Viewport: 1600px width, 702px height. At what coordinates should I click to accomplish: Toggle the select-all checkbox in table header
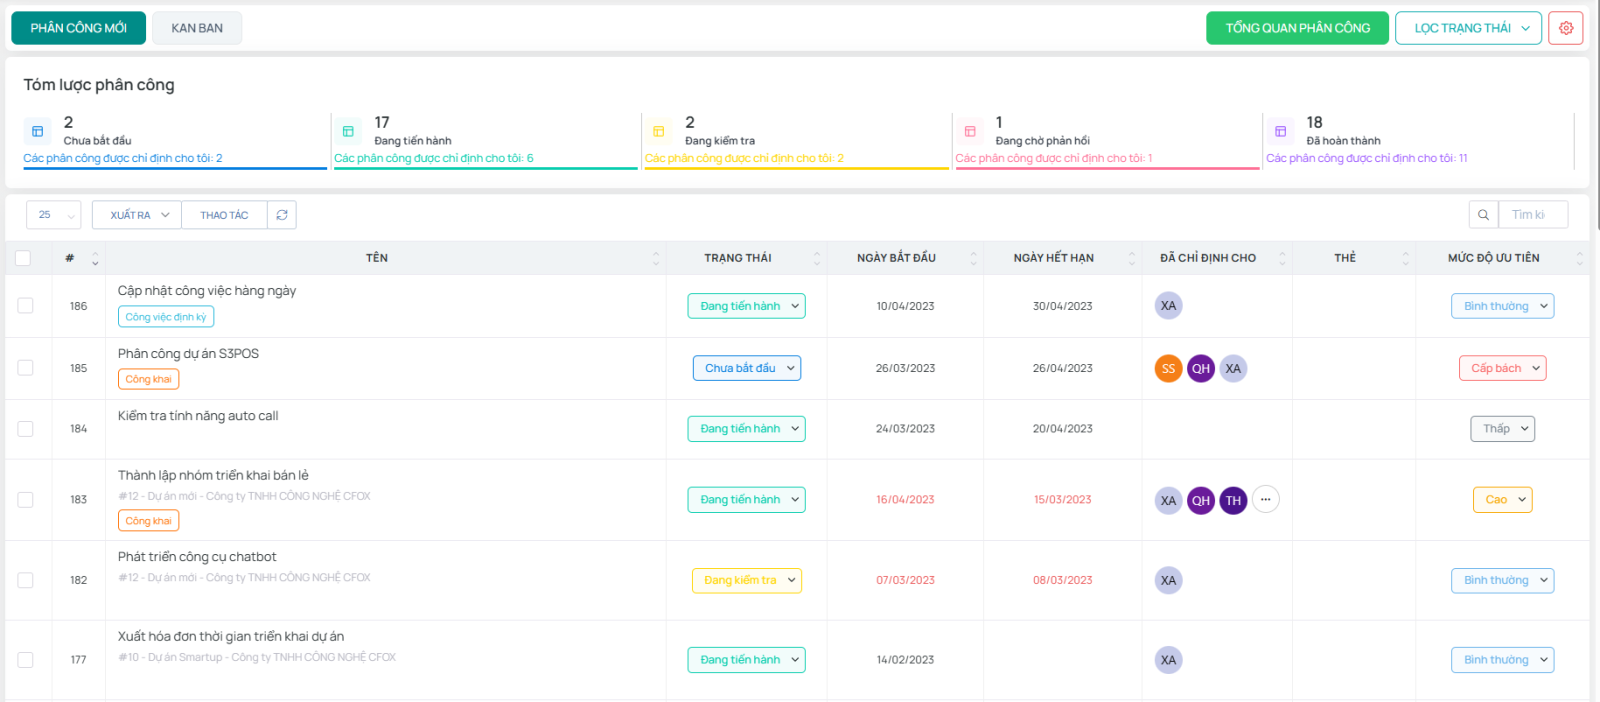[23, 258]
